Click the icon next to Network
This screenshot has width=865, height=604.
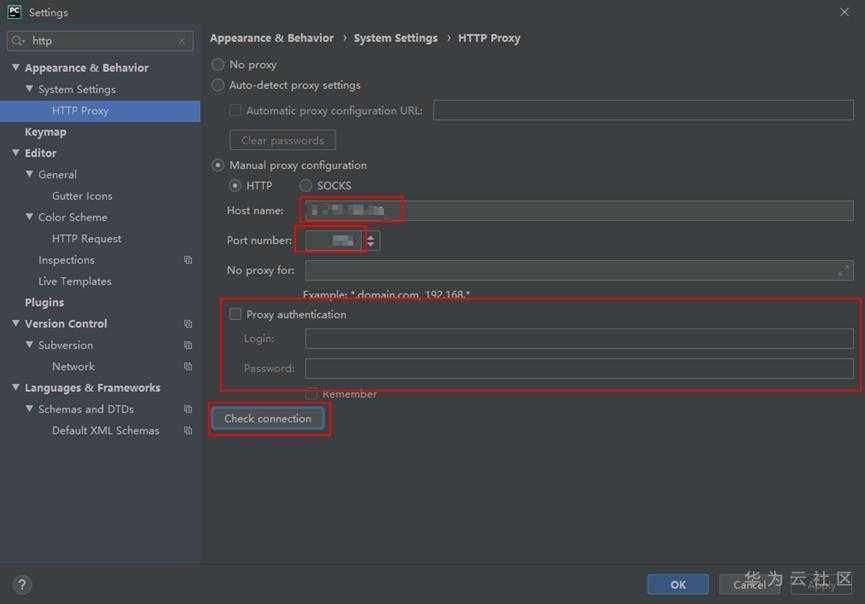tap(188, 366)
